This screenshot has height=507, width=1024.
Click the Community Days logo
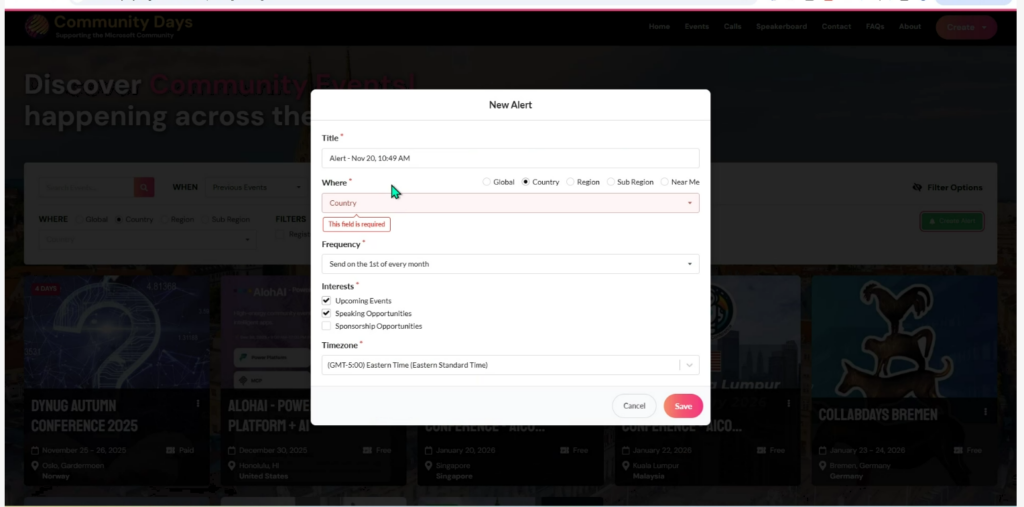click(x=36, y=27)
